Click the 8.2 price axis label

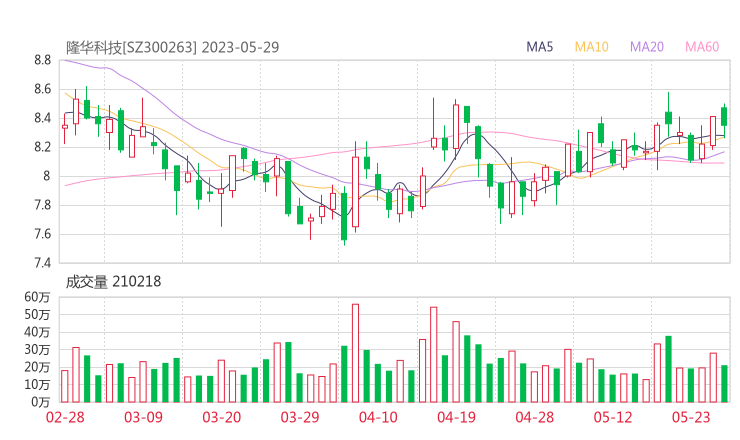(x=42, y=147)
